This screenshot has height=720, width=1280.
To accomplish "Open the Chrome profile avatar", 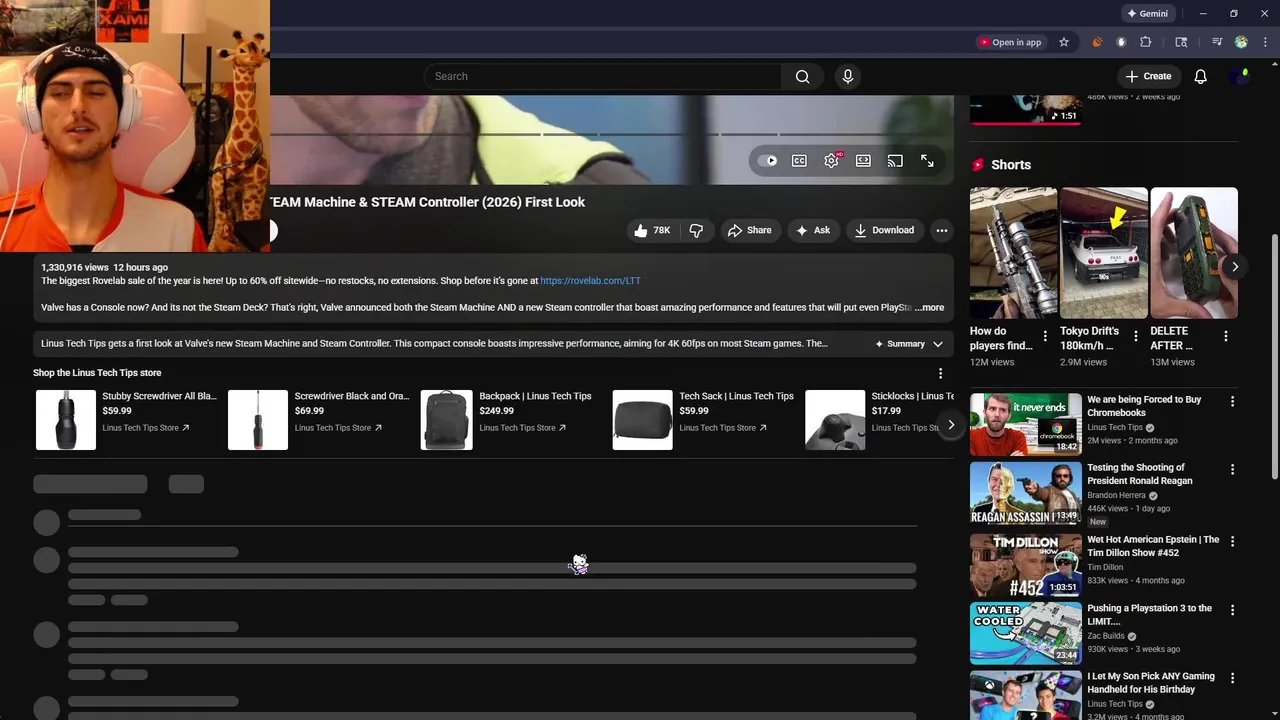I will pyautogui.click(x=1241, y=42).
